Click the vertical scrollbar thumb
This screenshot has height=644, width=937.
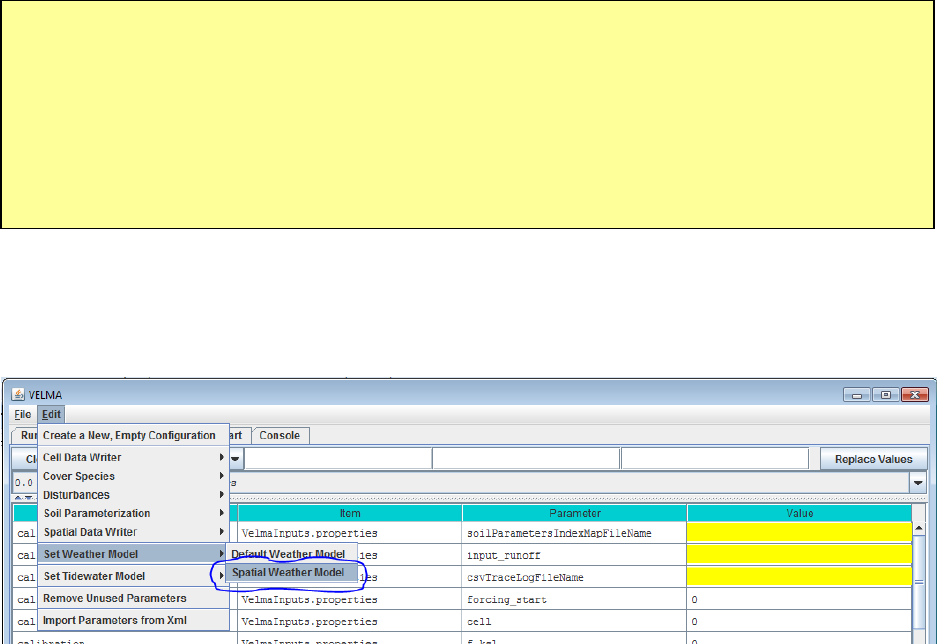tap(919, 582)
